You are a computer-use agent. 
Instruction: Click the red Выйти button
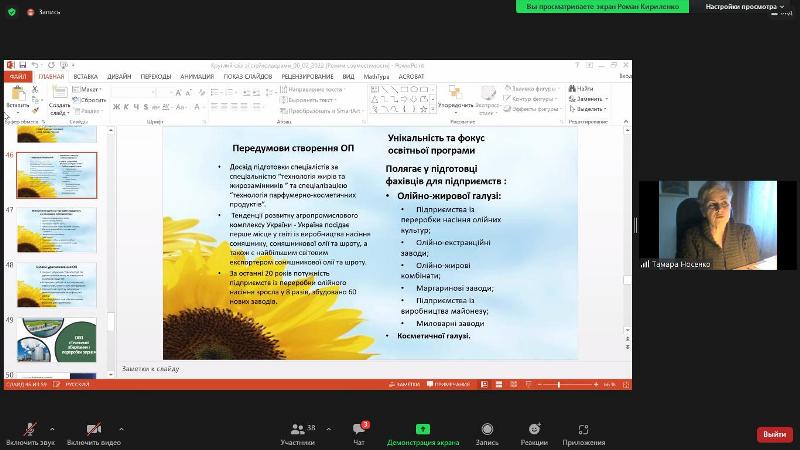[773, 434]
